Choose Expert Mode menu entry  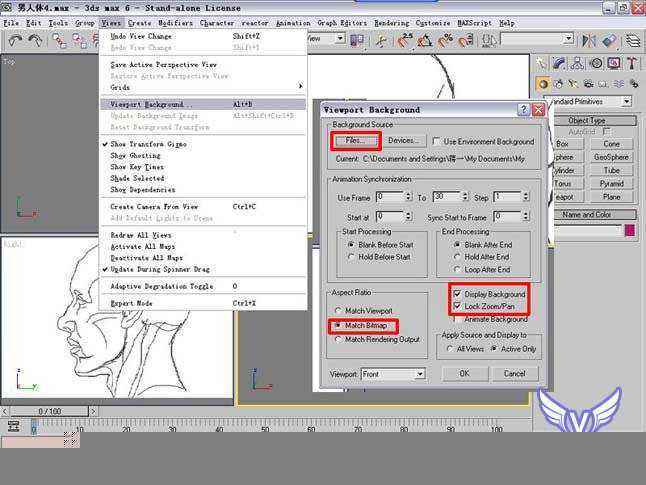pyautogui.click(x=204, y=303)
